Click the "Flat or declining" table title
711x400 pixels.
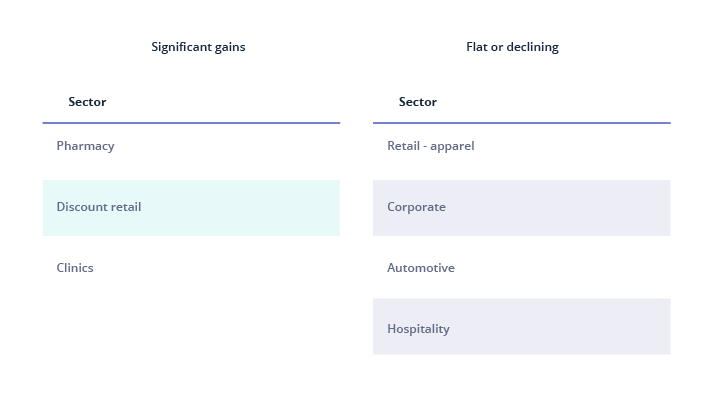pyautogui.click(x=512, y=47)
